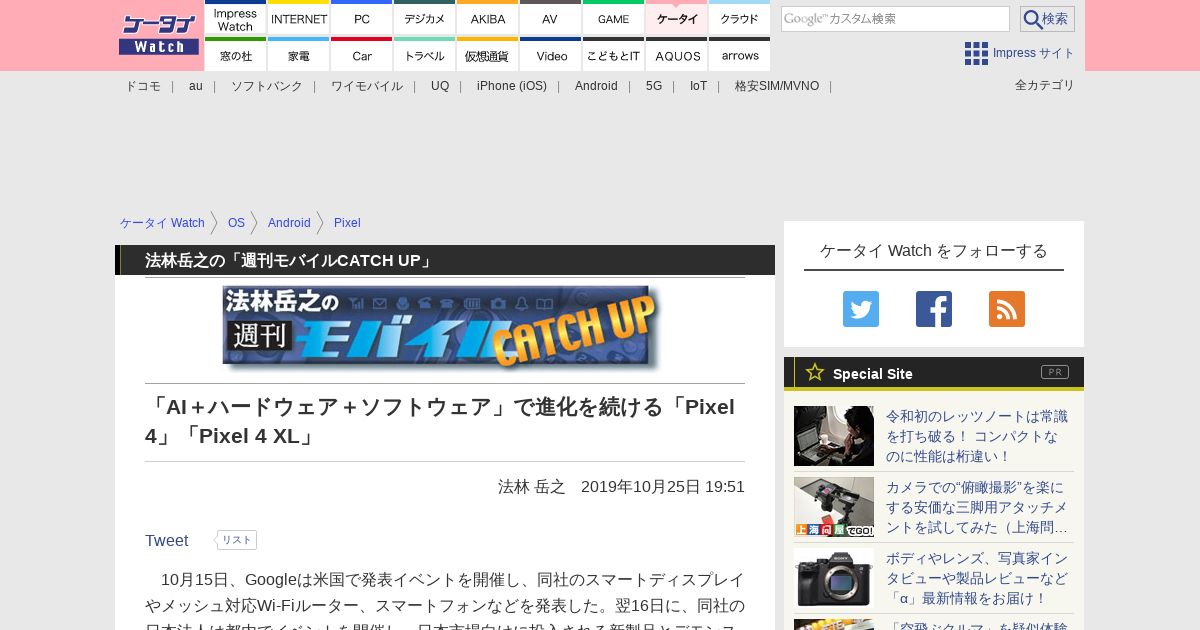Click the PR badge in Special Site

click(1055, 372)
